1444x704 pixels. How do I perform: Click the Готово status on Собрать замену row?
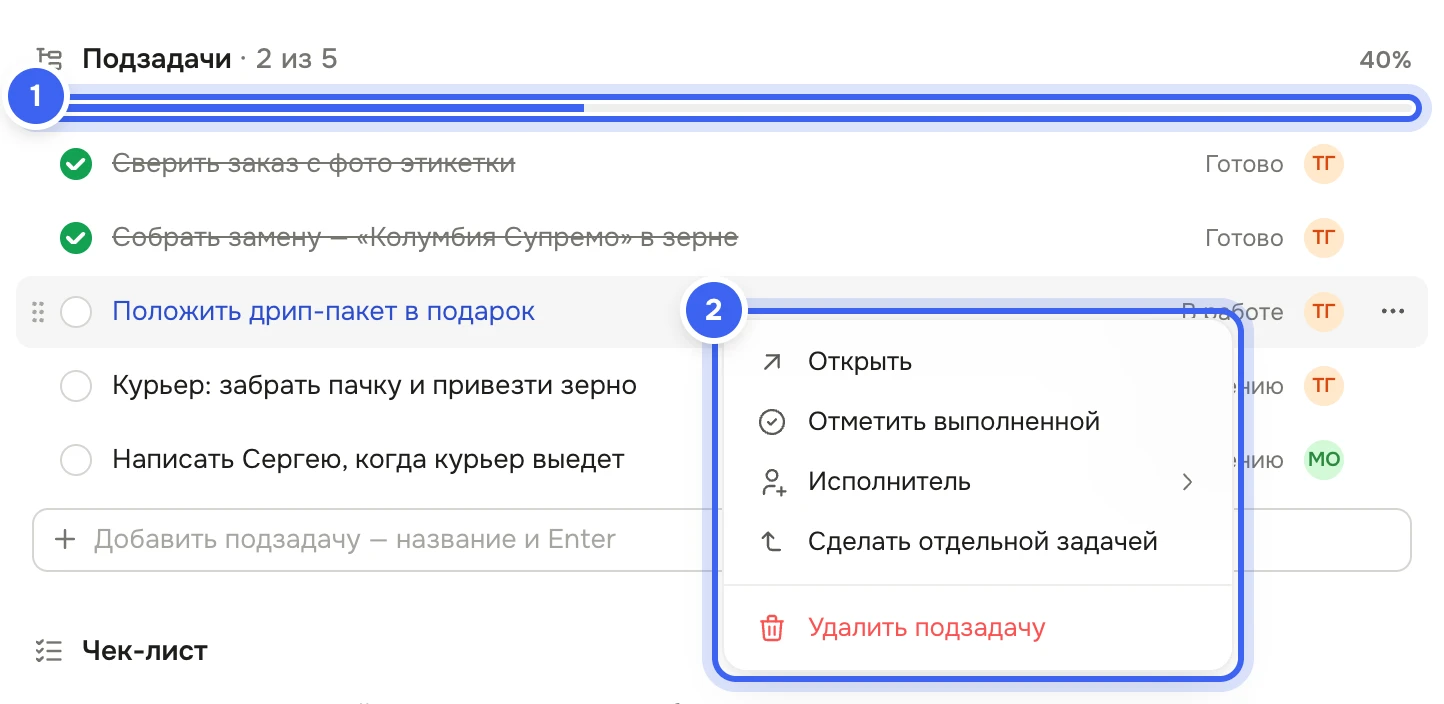tap(1244, 238)
